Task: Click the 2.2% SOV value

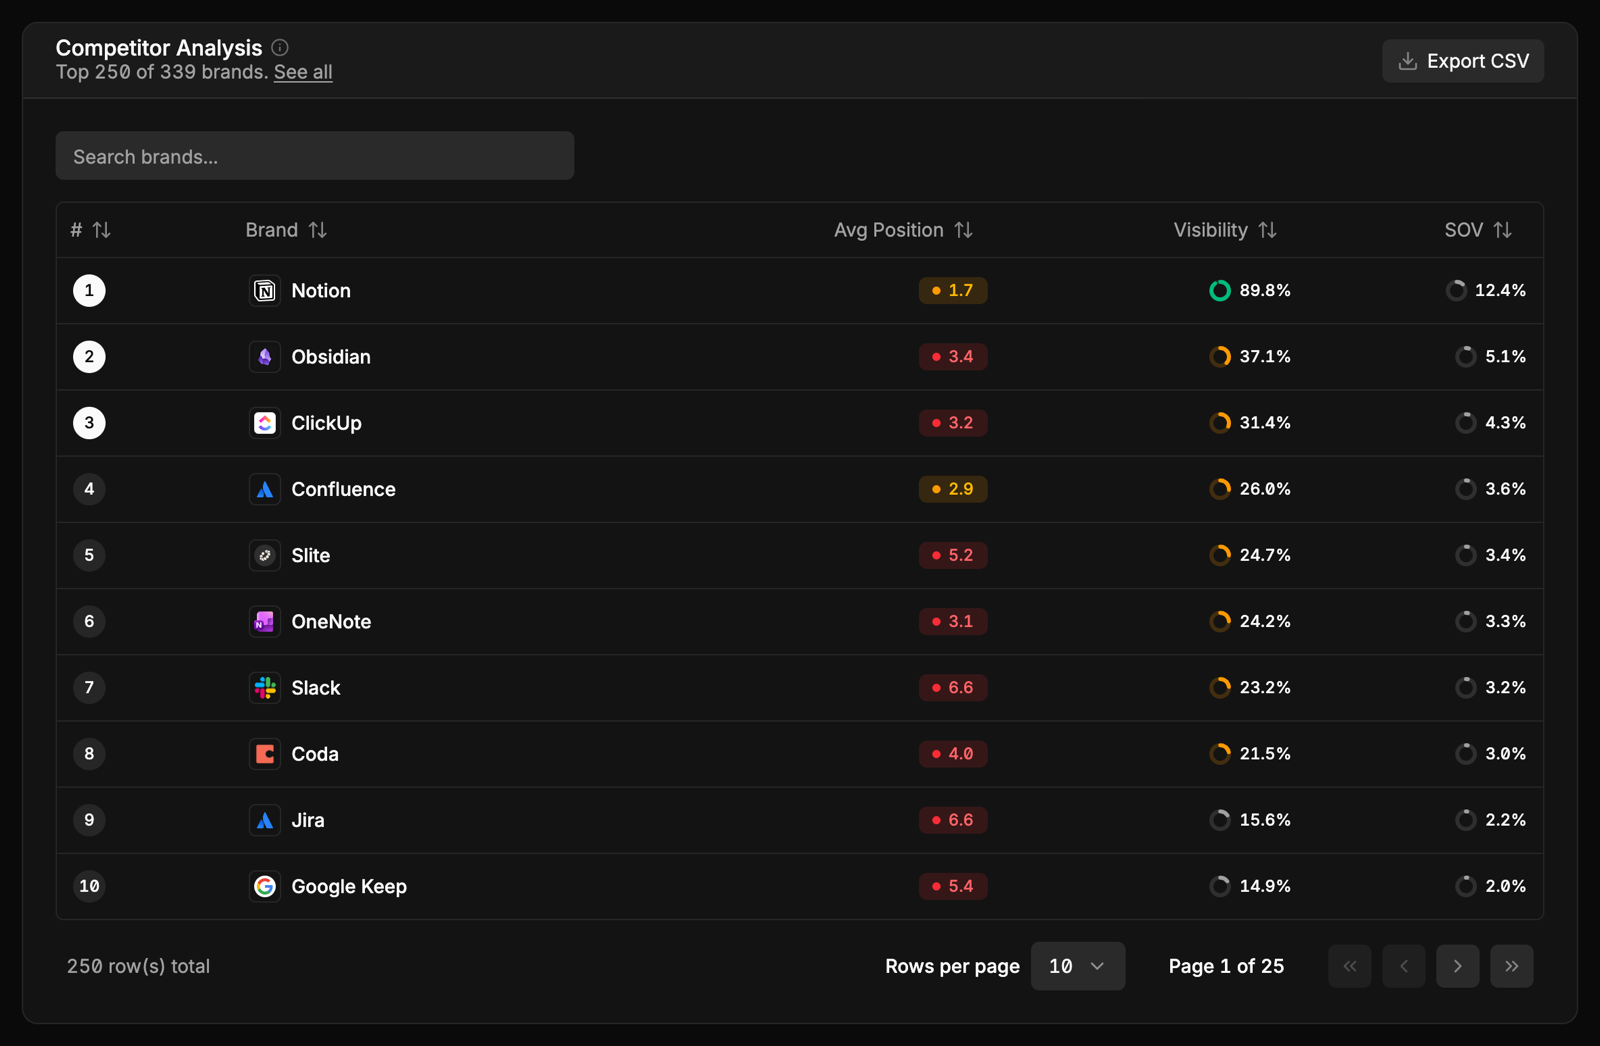Action: (x=1505, y=820)
